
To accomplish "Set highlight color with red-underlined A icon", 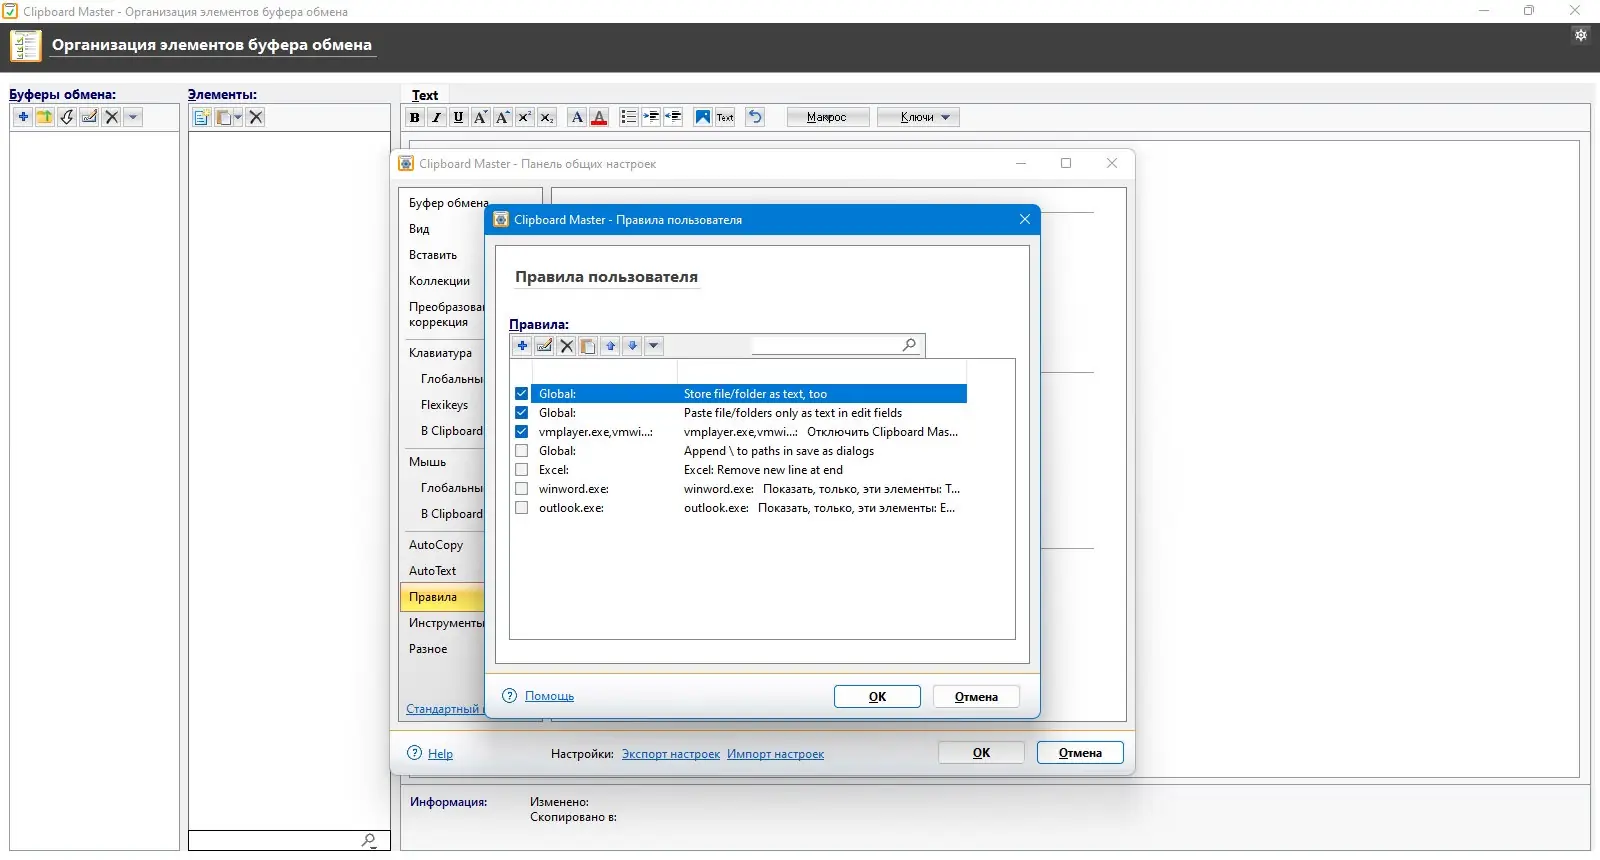I will click(599, 117).
